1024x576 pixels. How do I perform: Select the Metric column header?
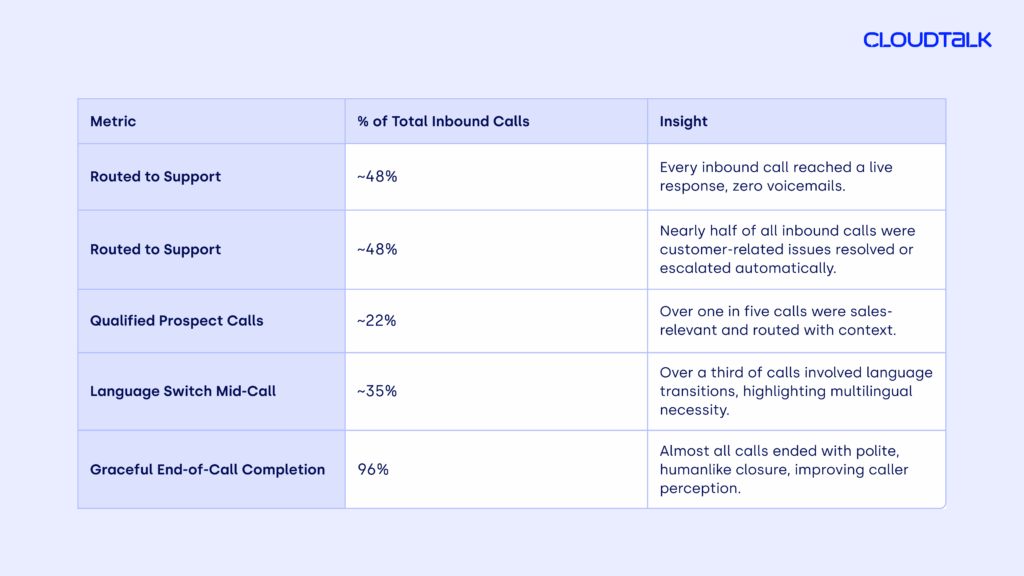pos(113,122)
